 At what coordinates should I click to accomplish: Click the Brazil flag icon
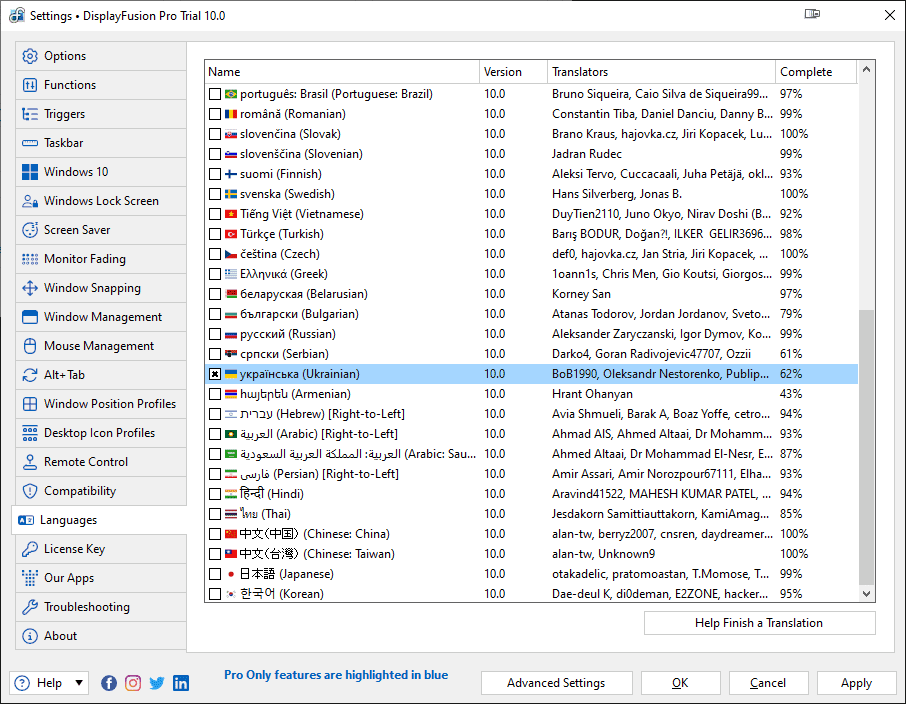click(231, 94)
